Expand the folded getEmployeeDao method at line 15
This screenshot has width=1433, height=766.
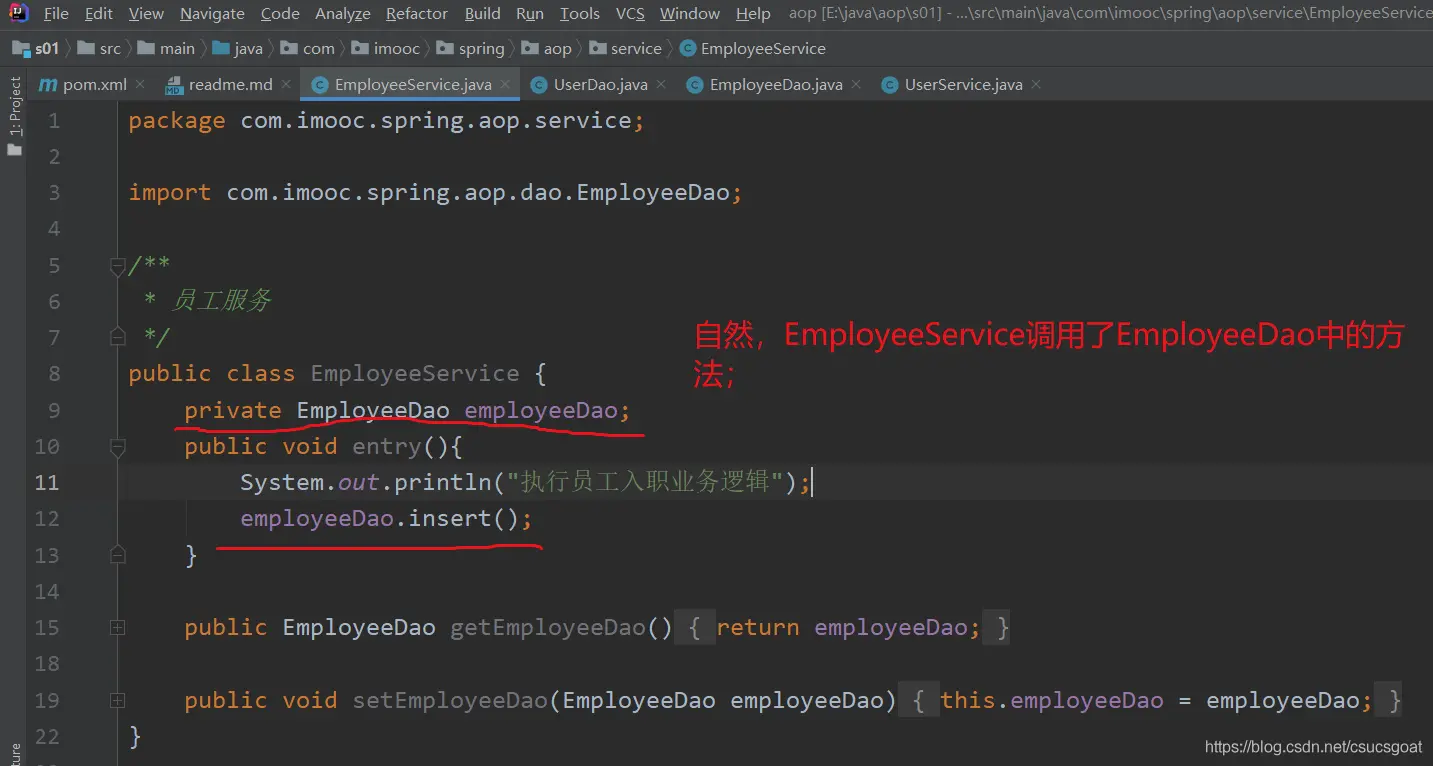117,628
